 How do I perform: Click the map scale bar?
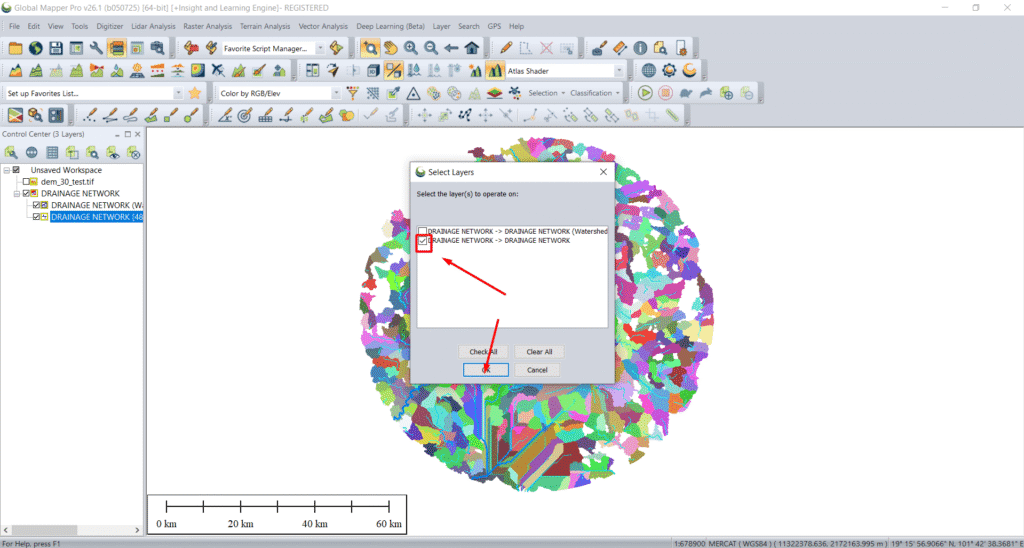click(278, 513)
